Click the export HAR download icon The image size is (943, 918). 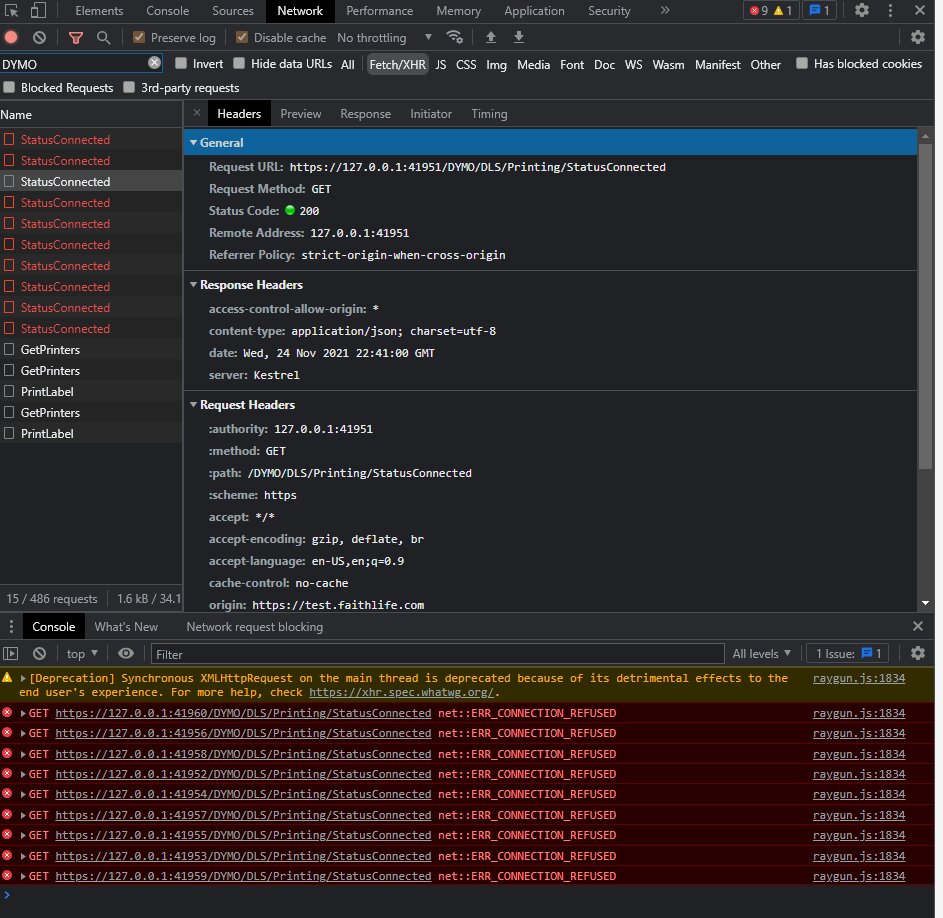point(519,37)
